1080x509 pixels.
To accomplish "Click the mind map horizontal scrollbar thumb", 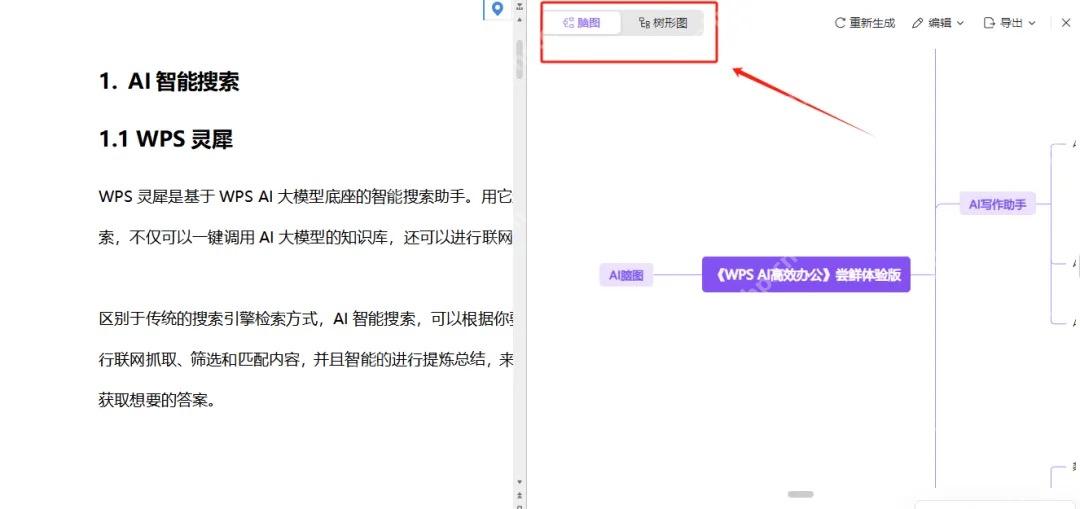I will tap(800, 495).
